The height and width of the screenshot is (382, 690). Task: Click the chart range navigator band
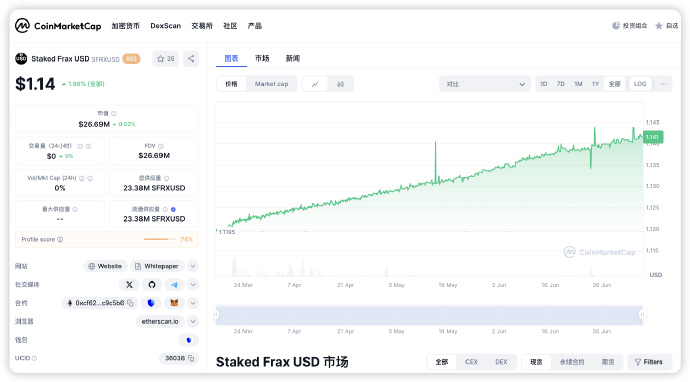click(429, 315)
